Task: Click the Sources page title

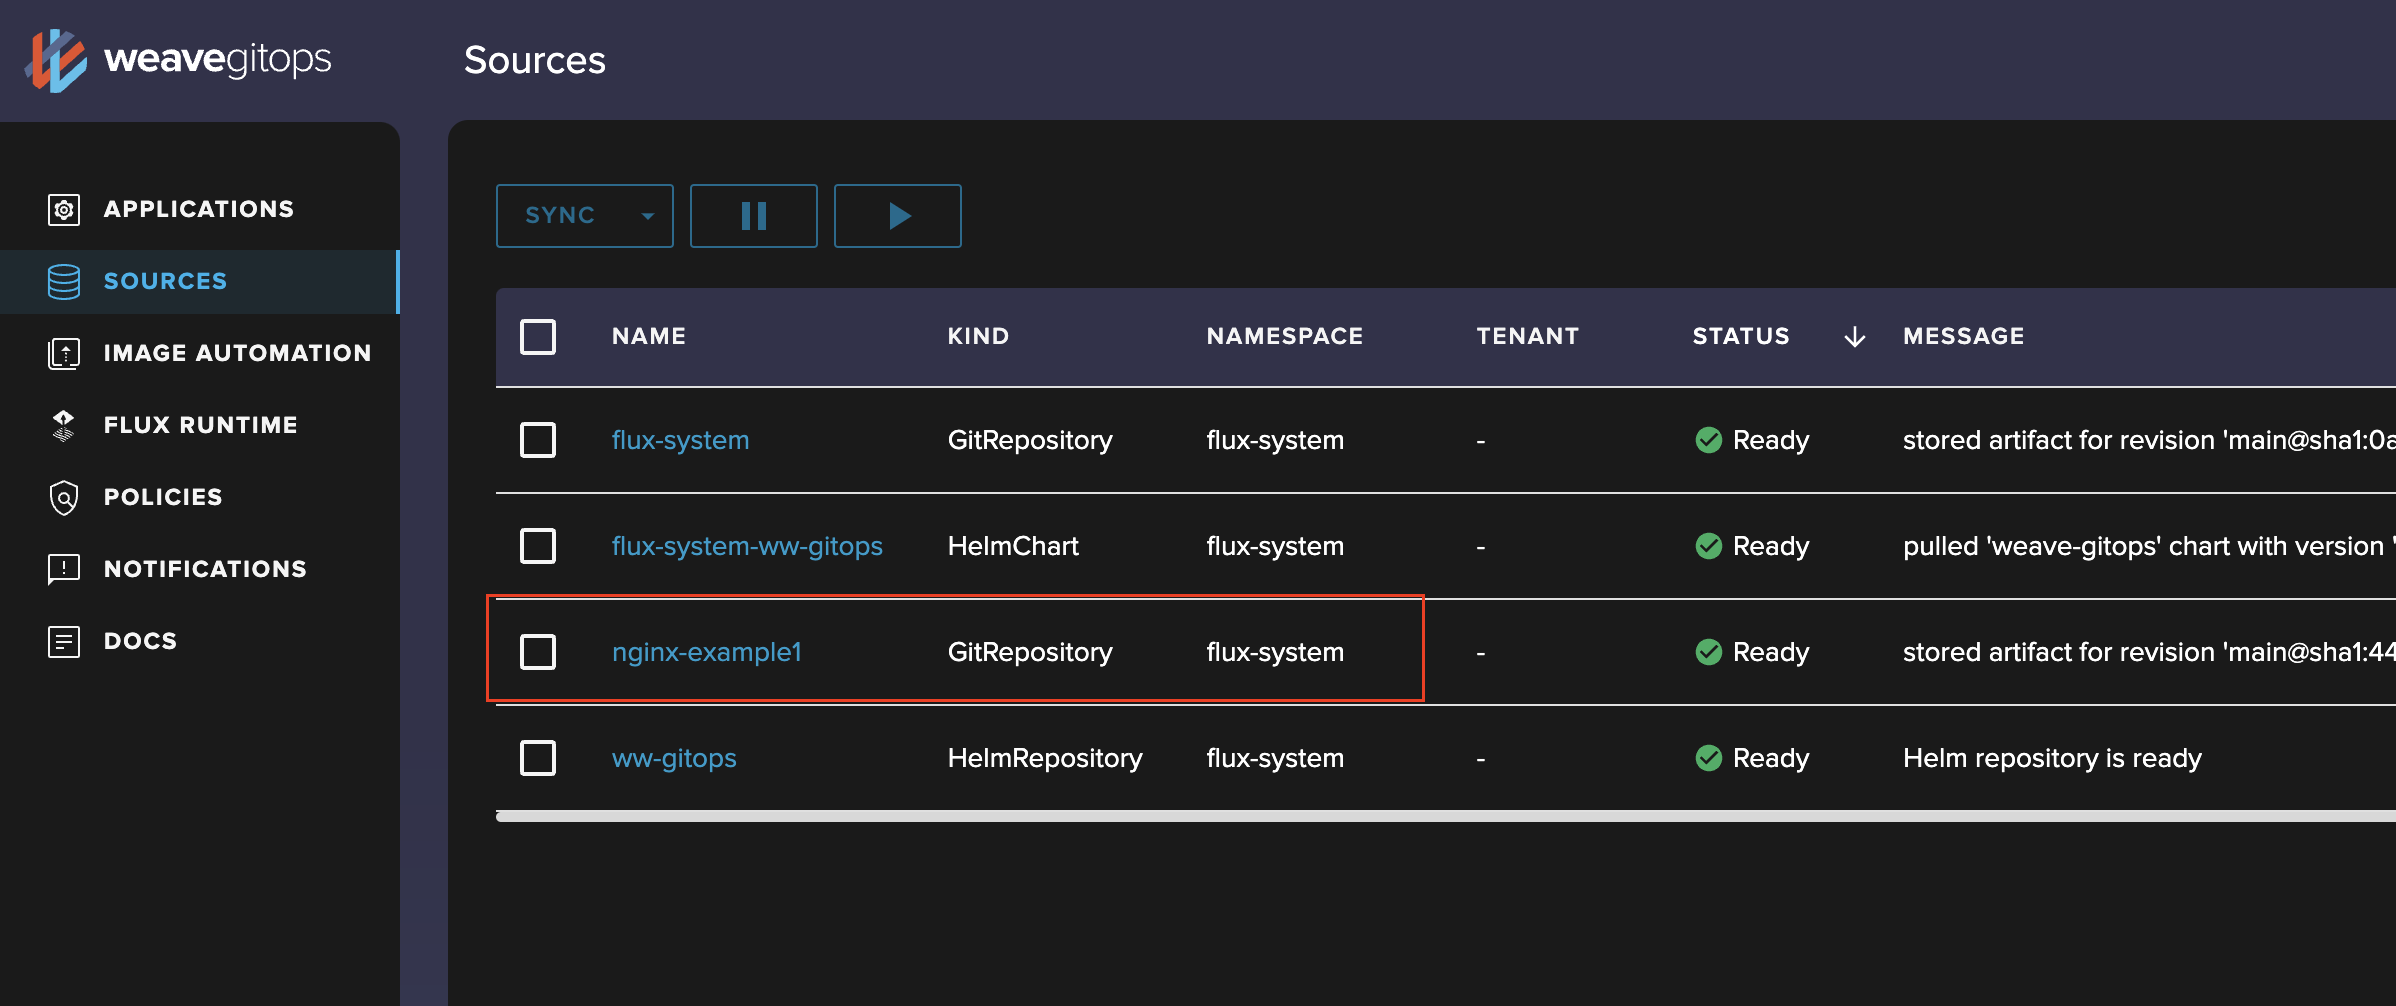Action: 535,61
